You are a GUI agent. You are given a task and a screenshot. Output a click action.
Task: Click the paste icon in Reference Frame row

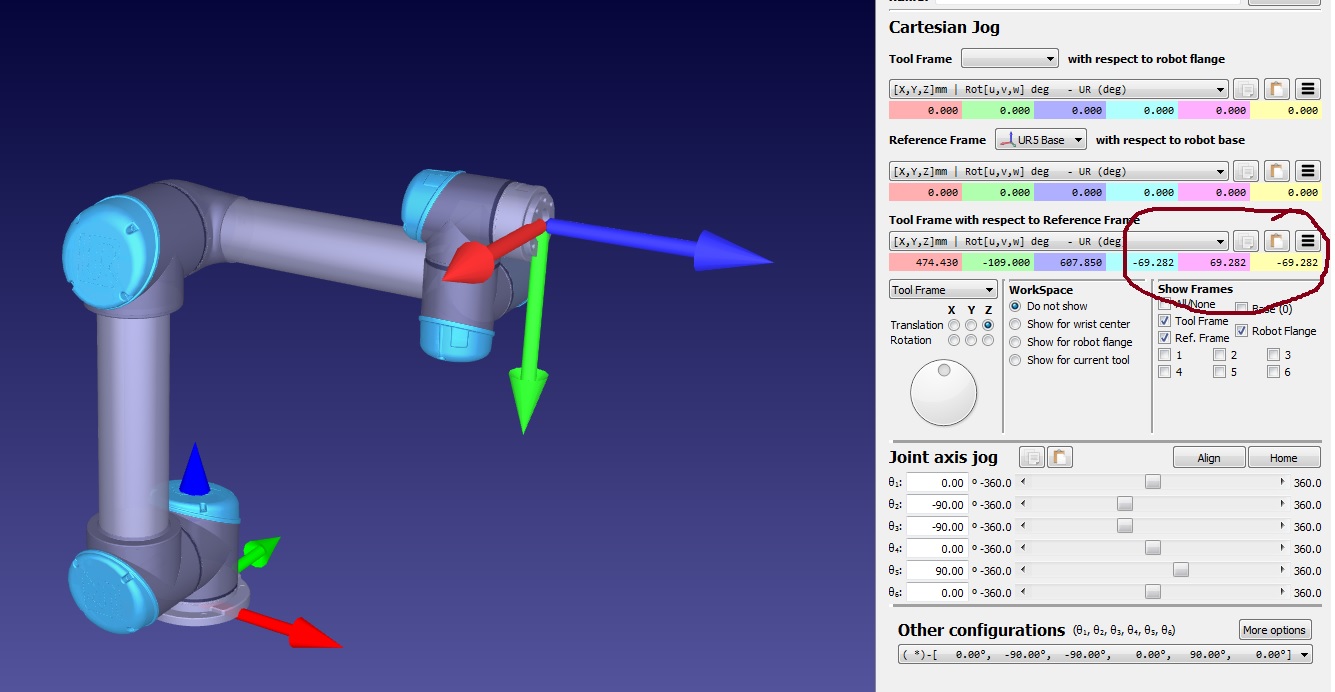click(1276, 171)
